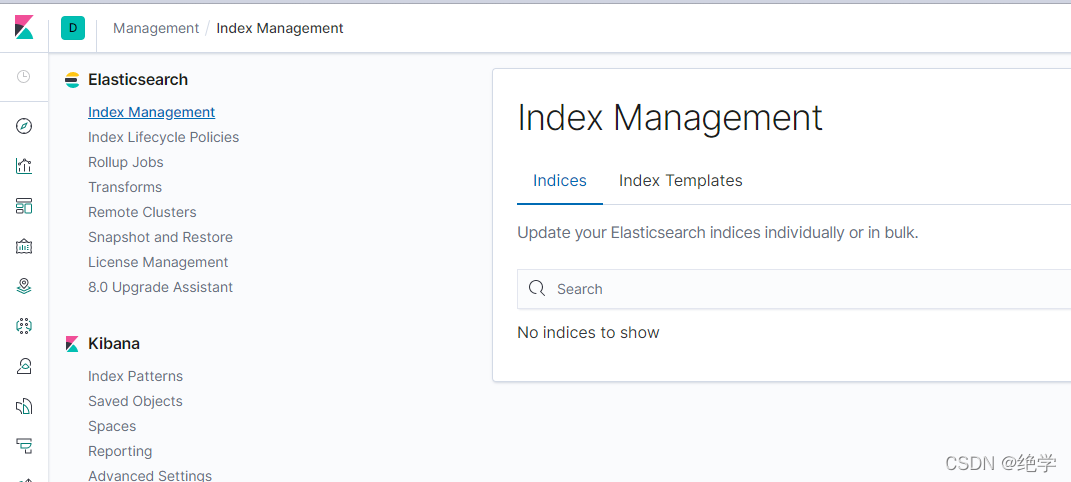1071x482 pixels.
Task: Click the Elasticsearch section logo icon
Action: (72, 80)
